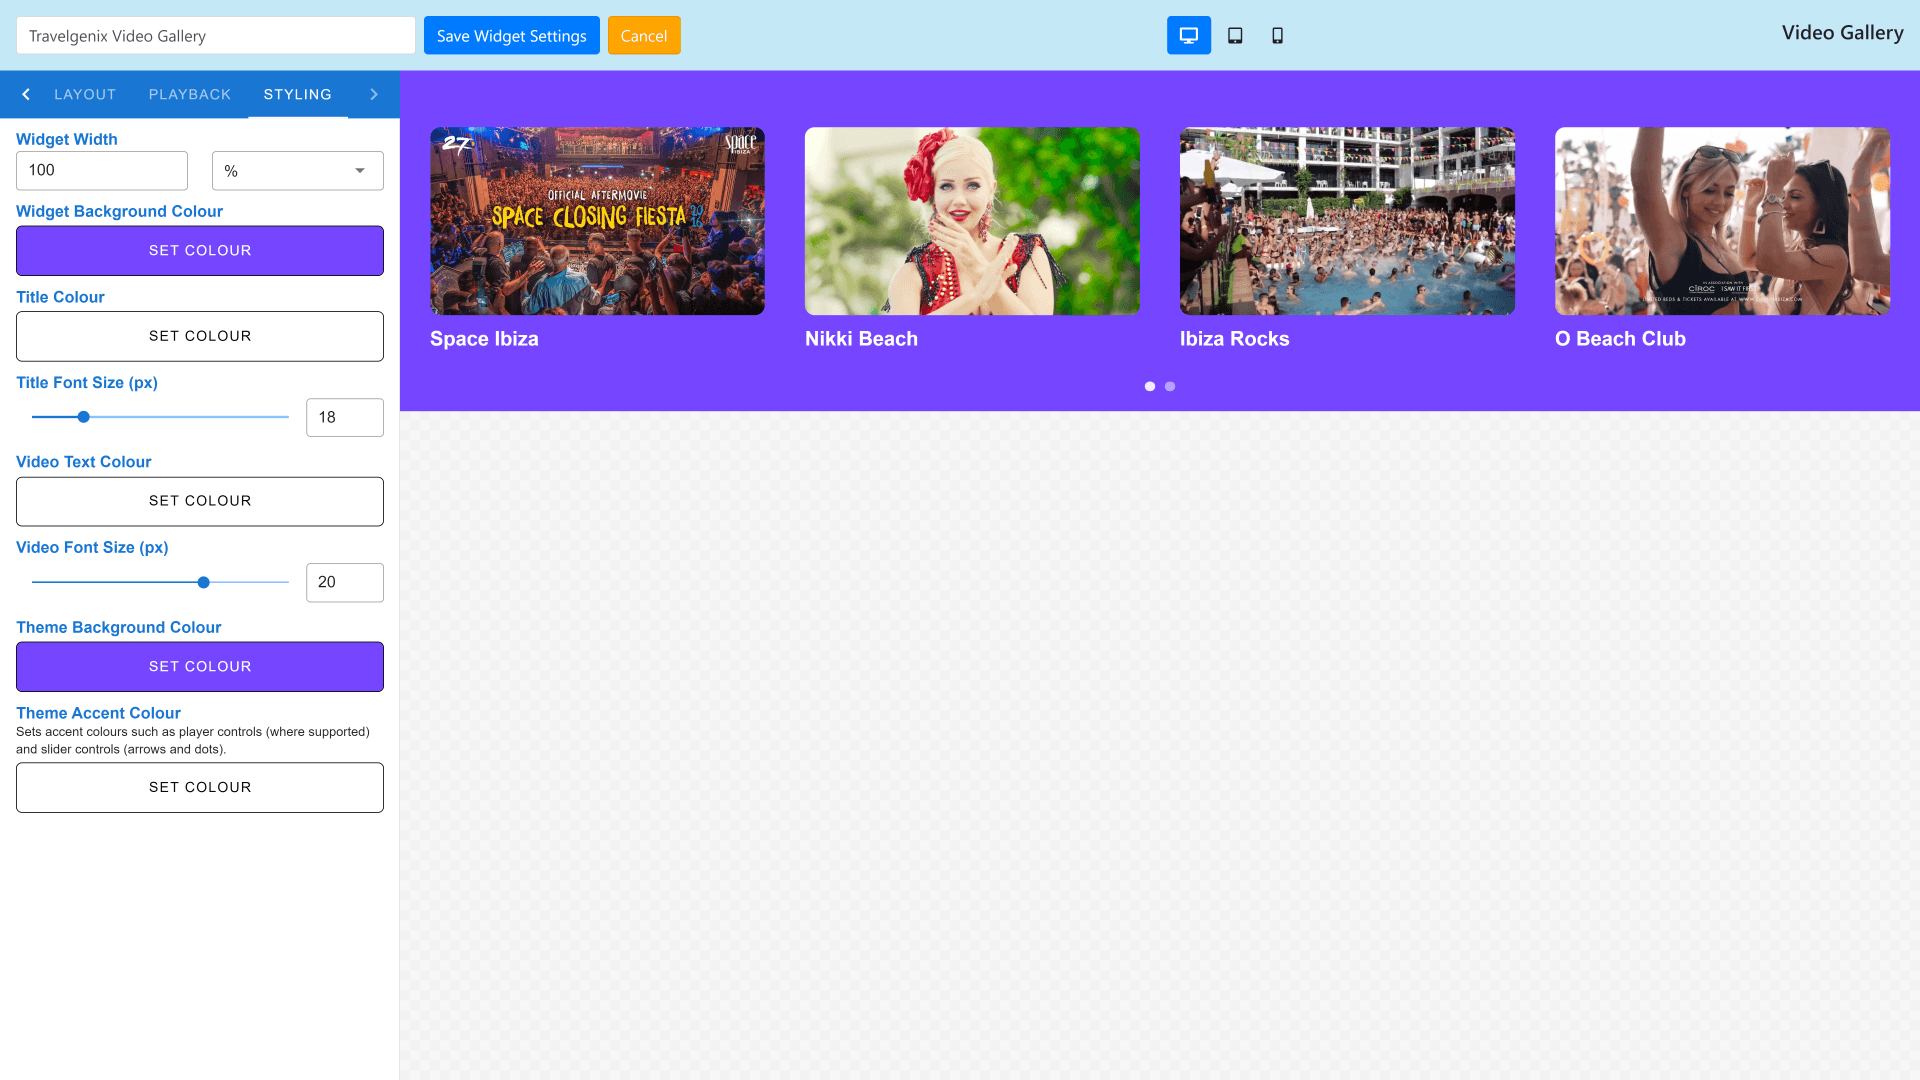Switch to mobile phone preview mode
The width and height of the screenshot is (1920, 1080).
tap(1277, 35)
